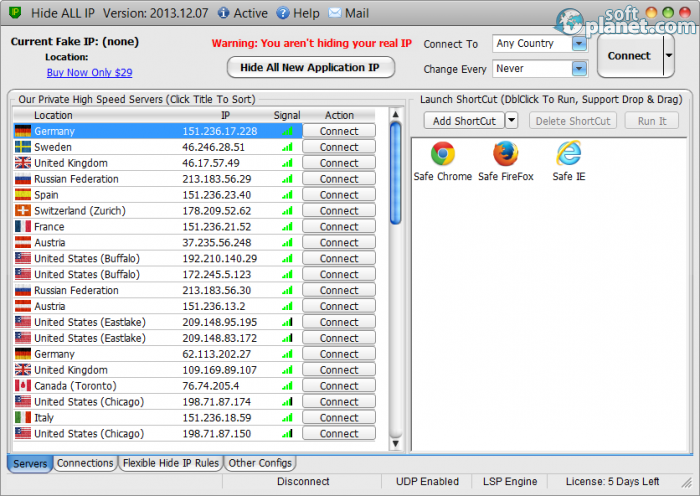
Task: Click server list scrollbar down arrow
Action: (396, 444)
